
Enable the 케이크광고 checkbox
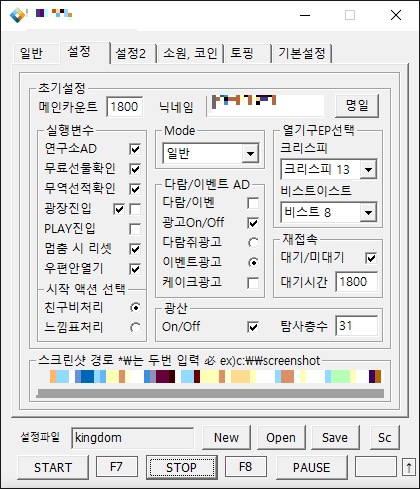pyautogui.click(x=253, y=283)
